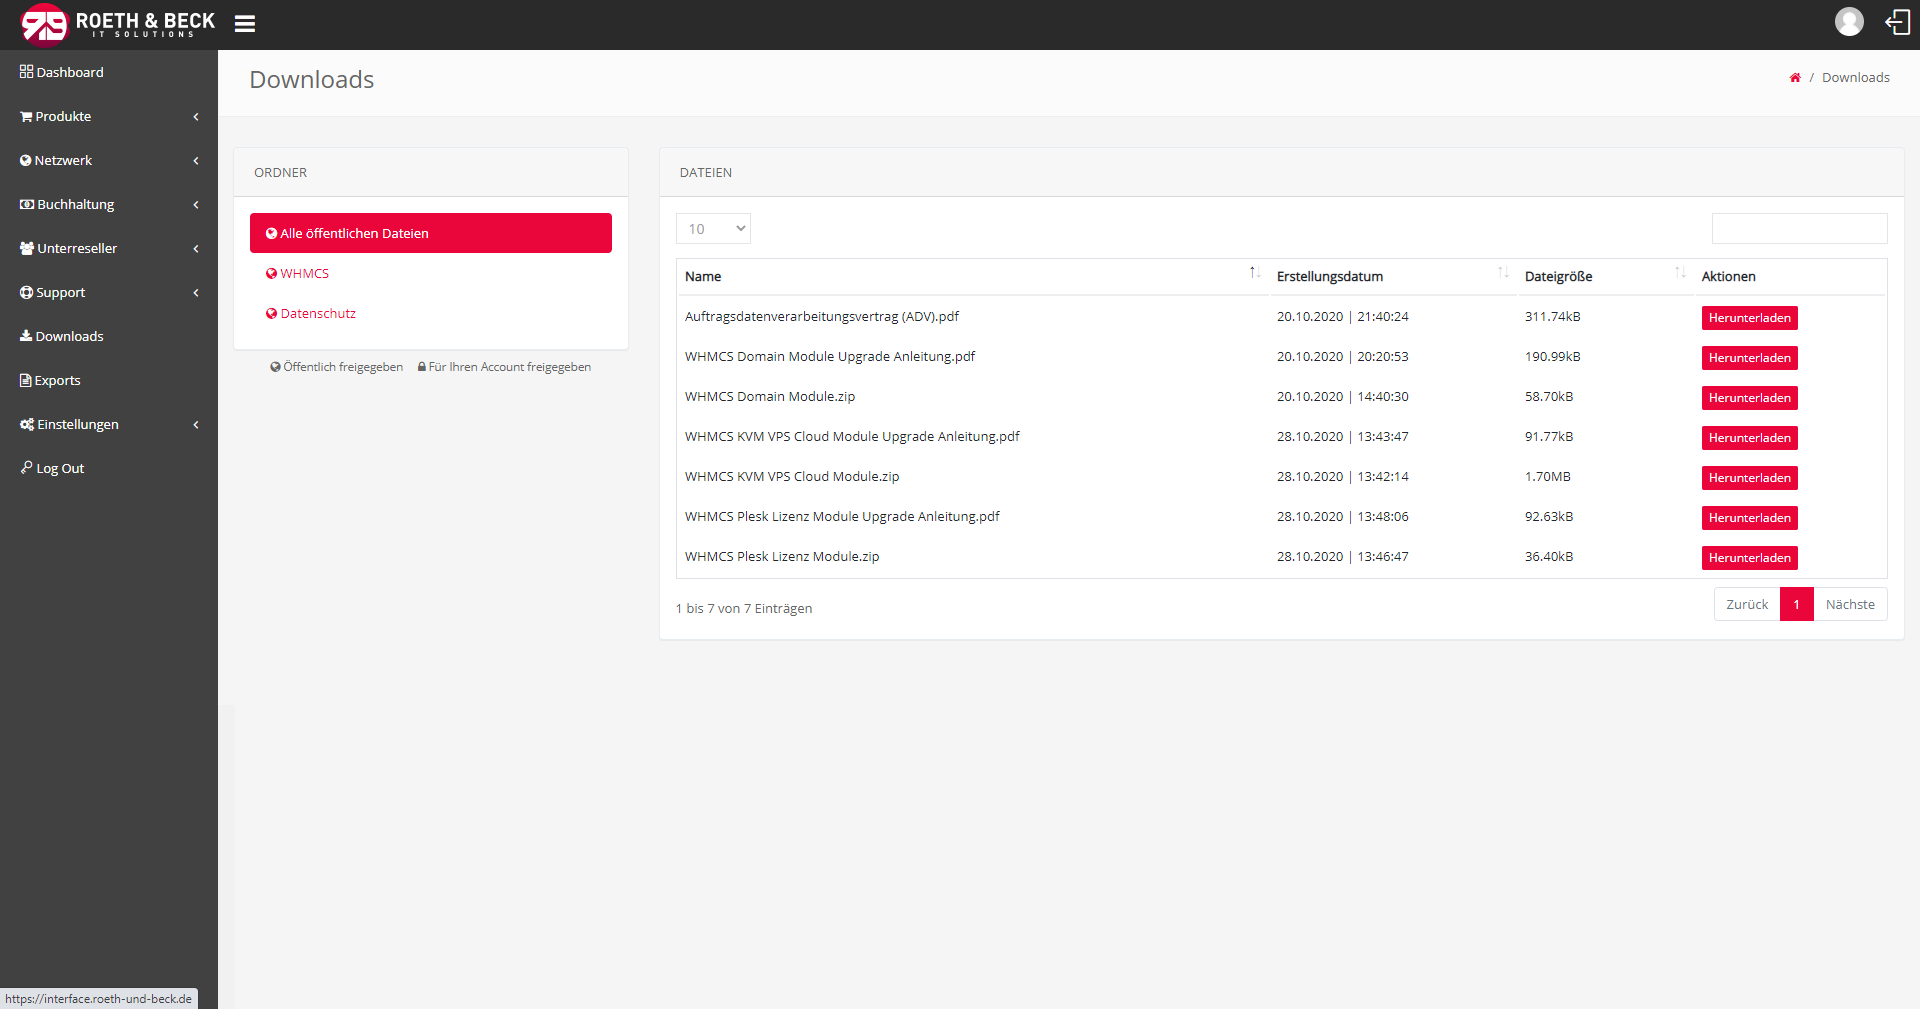Expand the Einstellungen sidebar section

click(x=76, y=424)
